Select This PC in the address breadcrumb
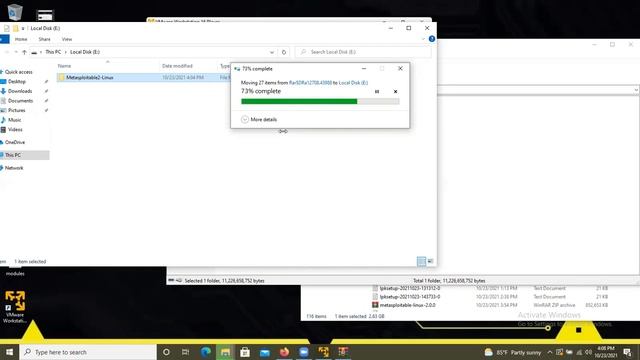This screenshot has width=640, height=360. 53,52
